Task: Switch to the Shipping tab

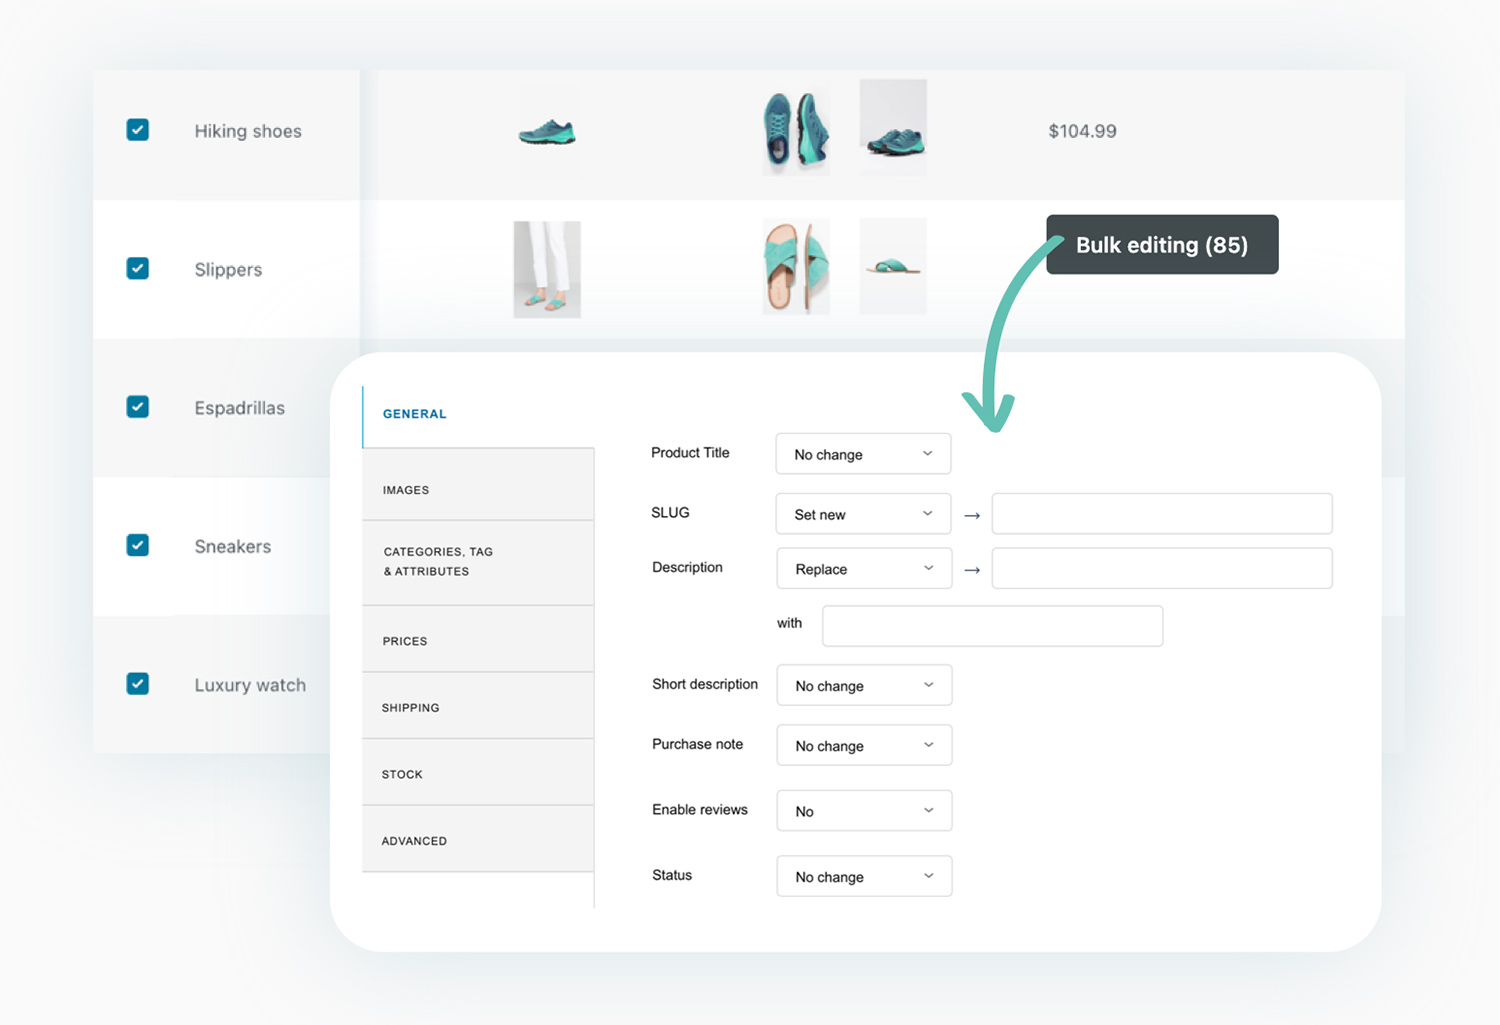Action: pyautogui.click(x=410, y=707)
